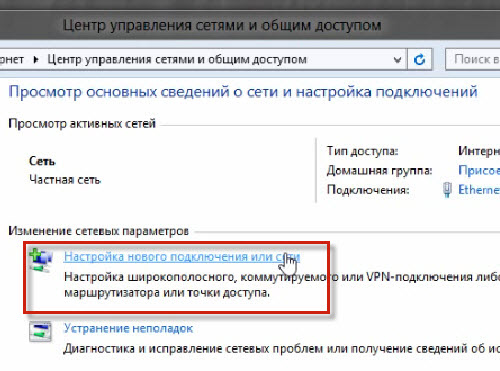Click the page heading 'Просмотр основных сведений о сети'
The width and height of the screenshot is (500, 371).
tap(143, 92)
